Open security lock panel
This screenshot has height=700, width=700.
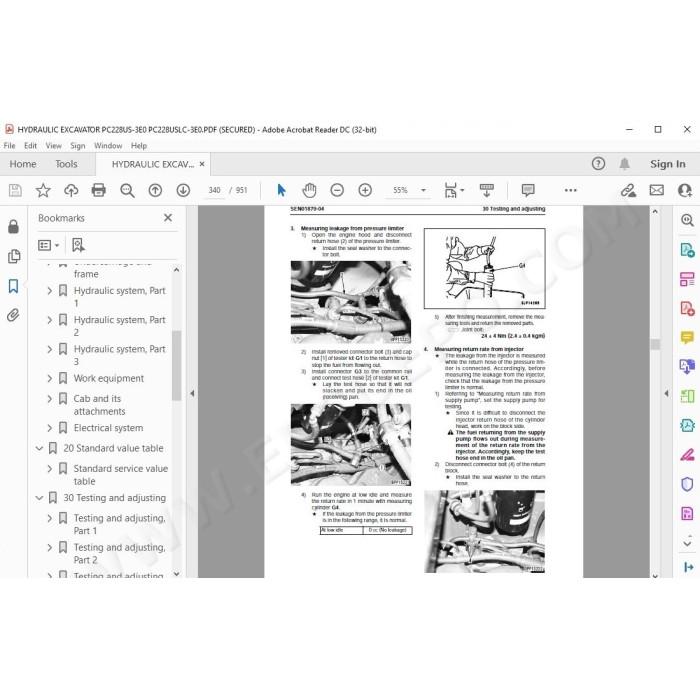pos(13,227)
